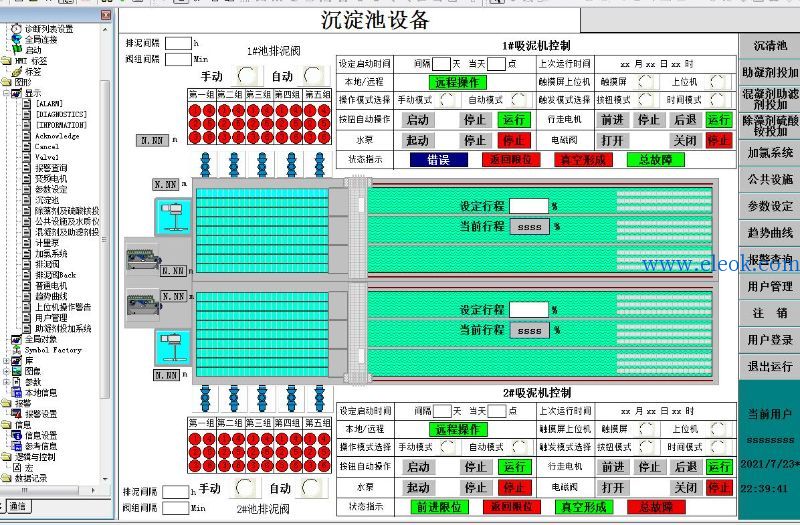Expand the 图像 tree node
800x525 pixels.
click(6, 371)
